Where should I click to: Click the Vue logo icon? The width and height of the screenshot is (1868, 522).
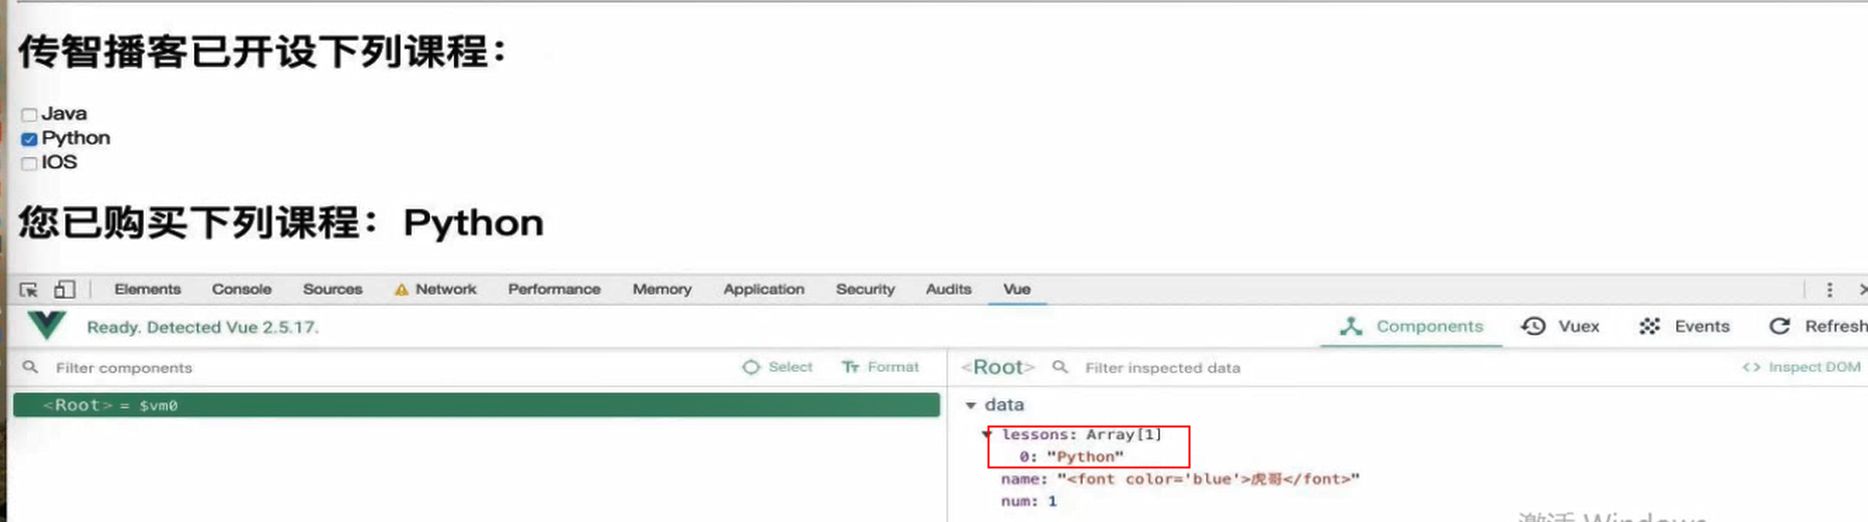pyautogui.click(x=47, y=325)
